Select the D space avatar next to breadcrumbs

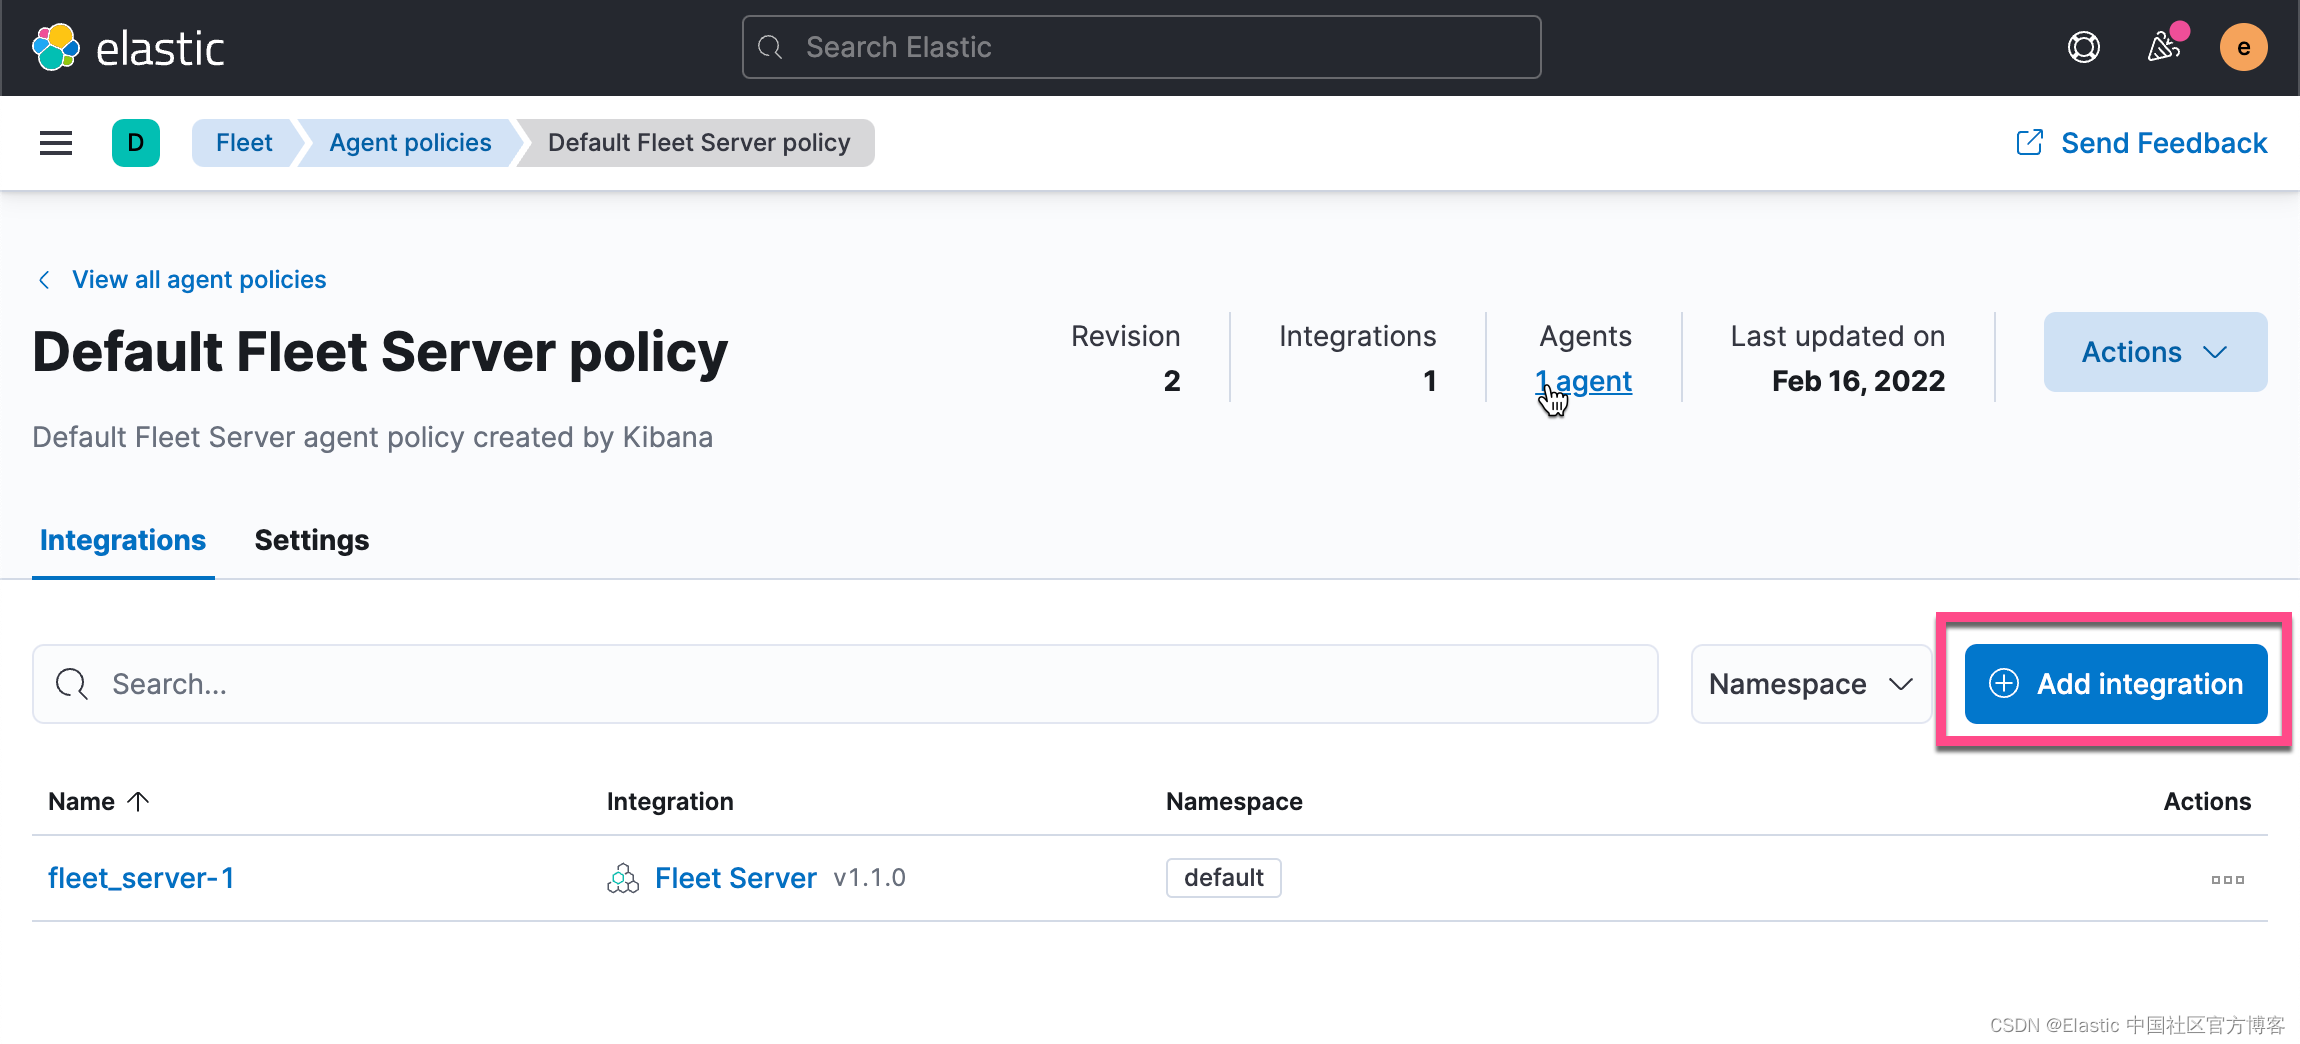136,143
